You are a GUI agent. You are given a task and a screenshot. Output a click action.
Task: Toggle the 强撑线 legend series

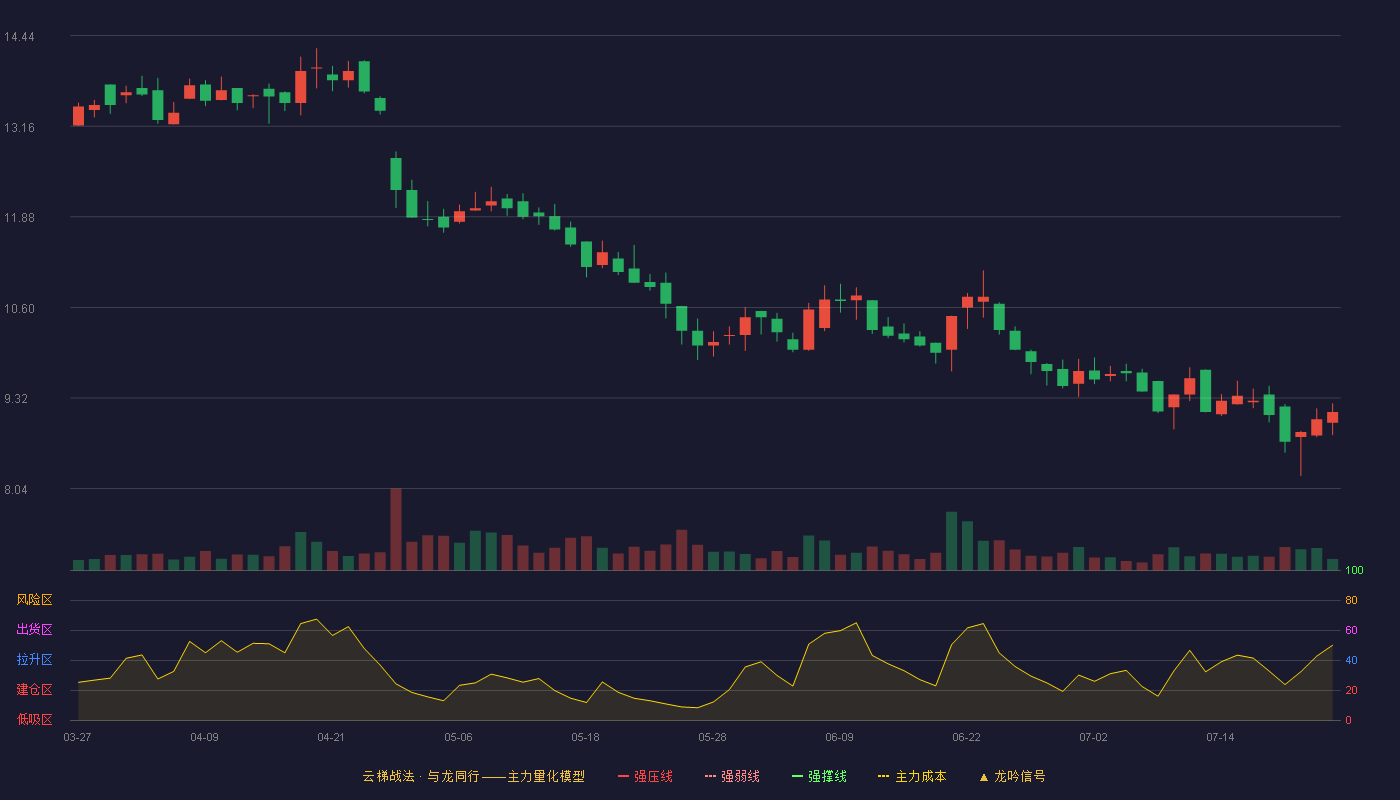click(819, 776)
